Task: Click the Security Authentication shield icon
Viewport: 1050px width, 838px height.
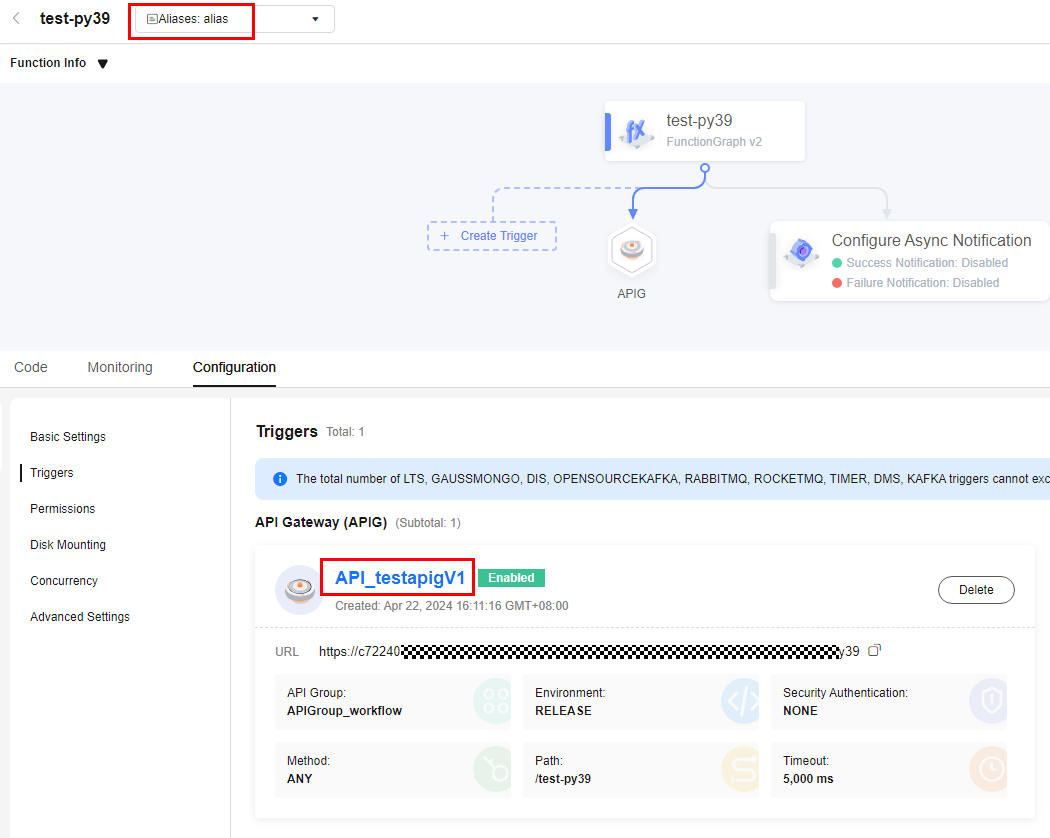Action: [x=989, y=701]
